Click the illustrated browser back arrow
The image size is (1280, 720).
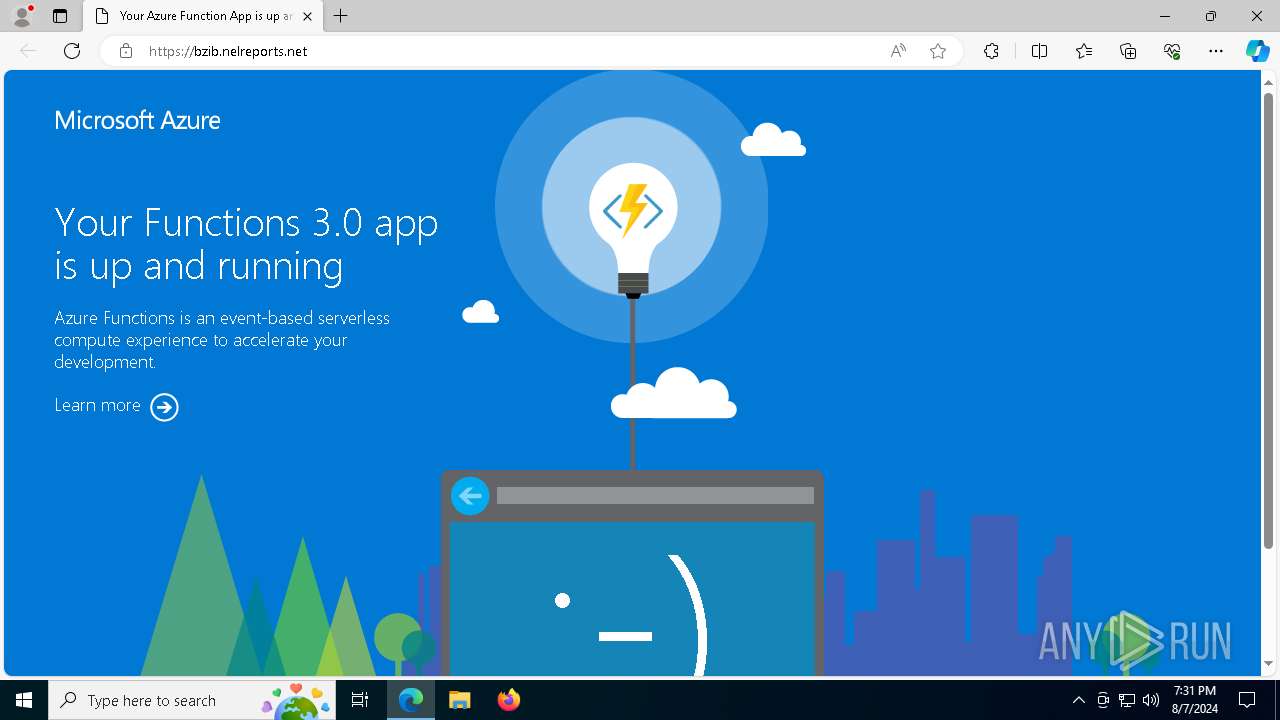[470, 496]
